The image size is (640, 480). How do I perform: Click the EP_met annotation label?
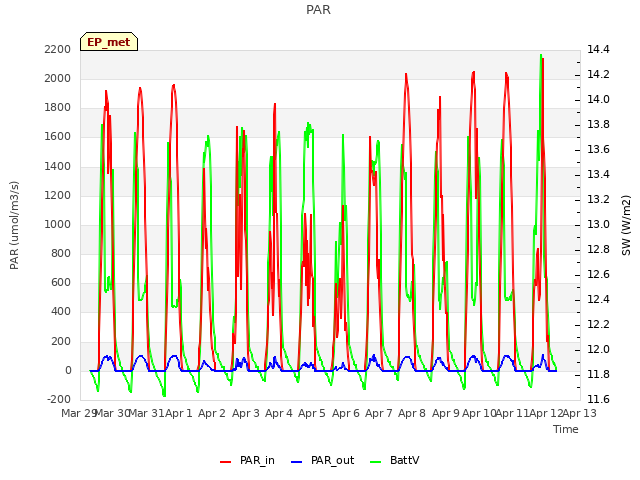tap(109, 42)
